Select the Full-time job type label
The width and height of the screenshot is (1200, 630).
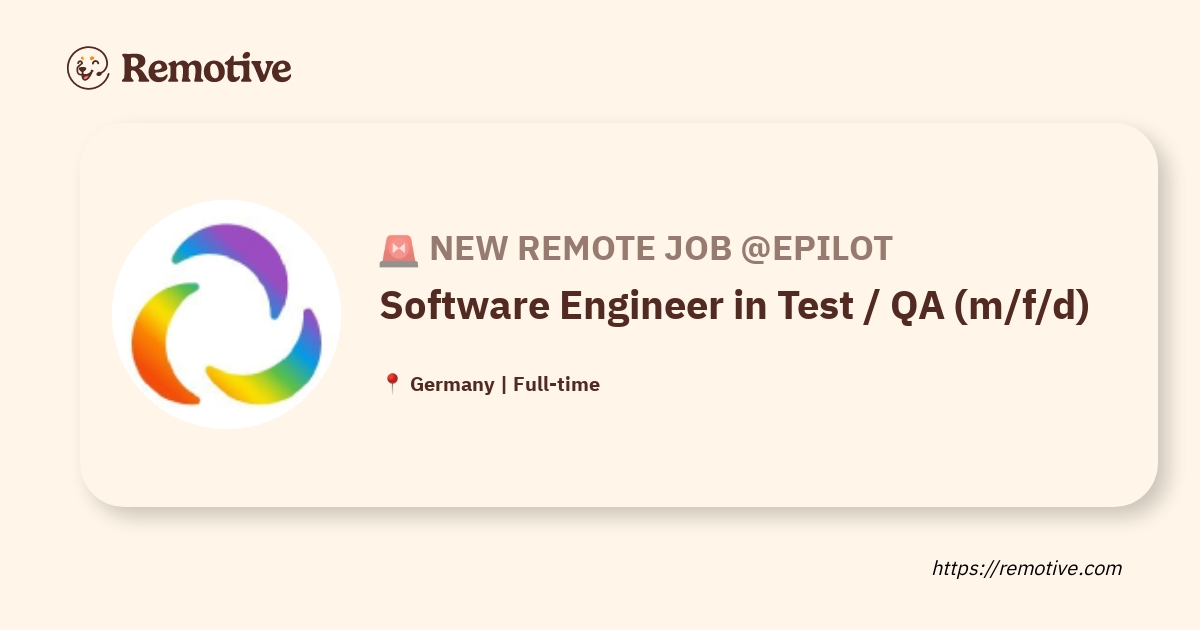tap(556, 384)
